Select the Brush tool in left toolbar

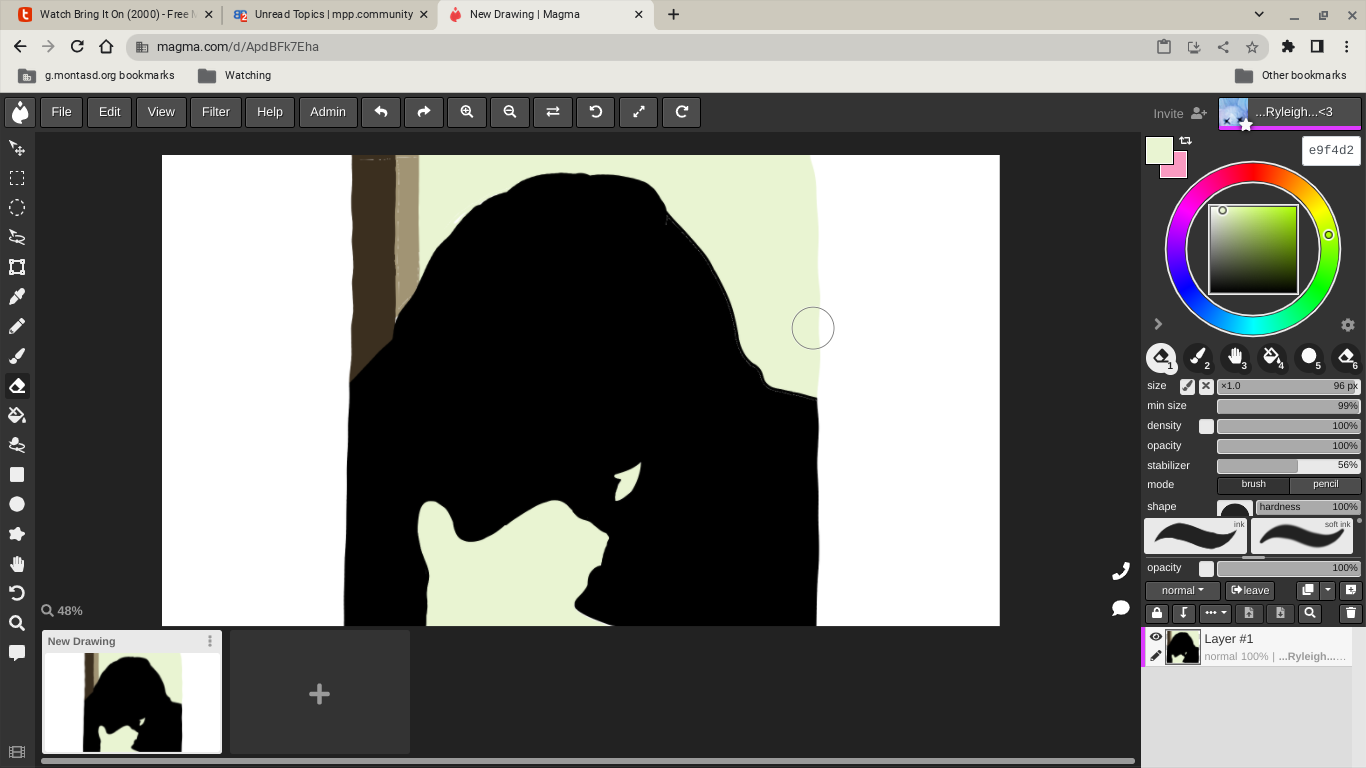click(17, 356)
